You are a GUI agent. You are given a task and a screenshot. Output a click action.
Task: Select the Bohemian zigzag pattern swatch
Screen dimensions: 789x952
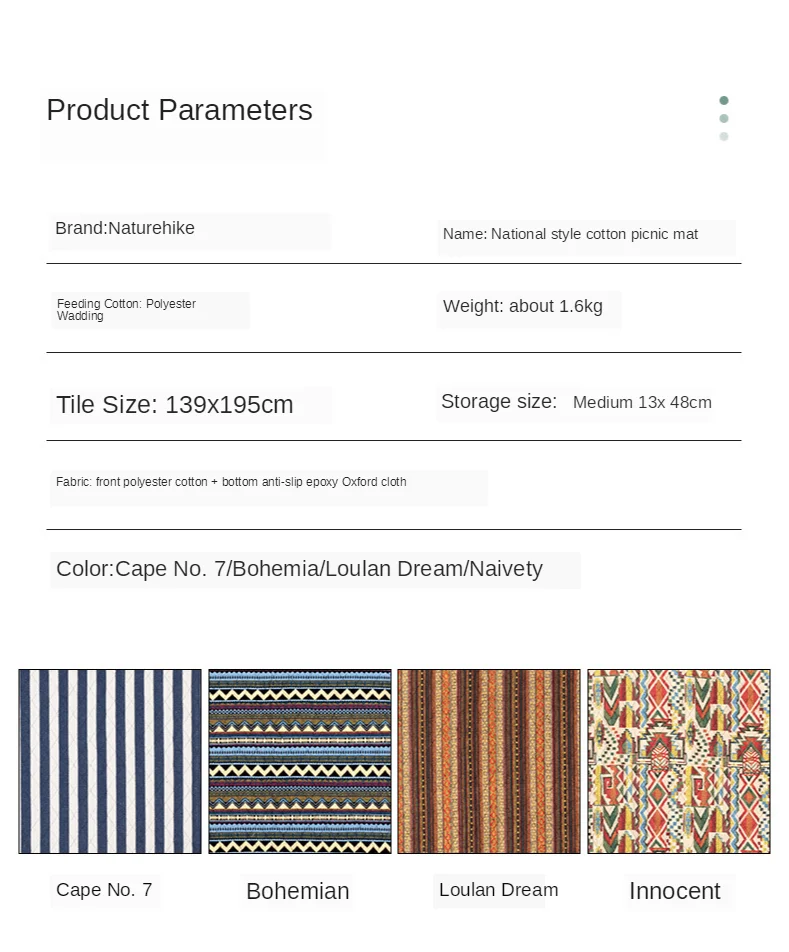coord(300,761)
